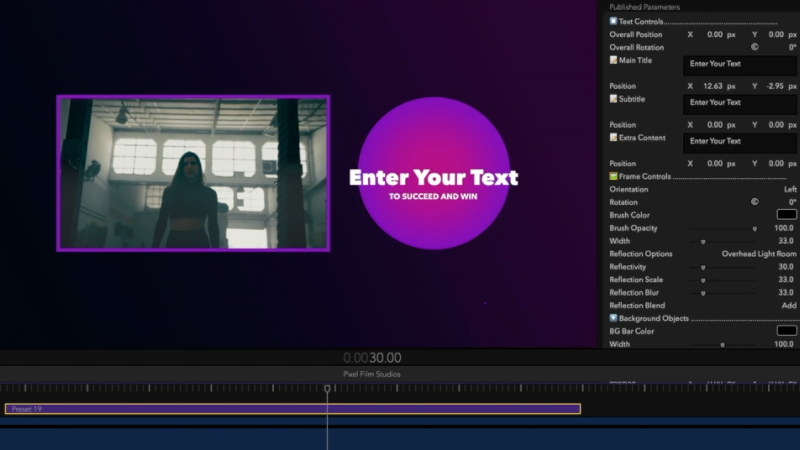Viewport: 800px width, 450px height.
Task: Click the 30.00 timecode display
Action: 385,358
